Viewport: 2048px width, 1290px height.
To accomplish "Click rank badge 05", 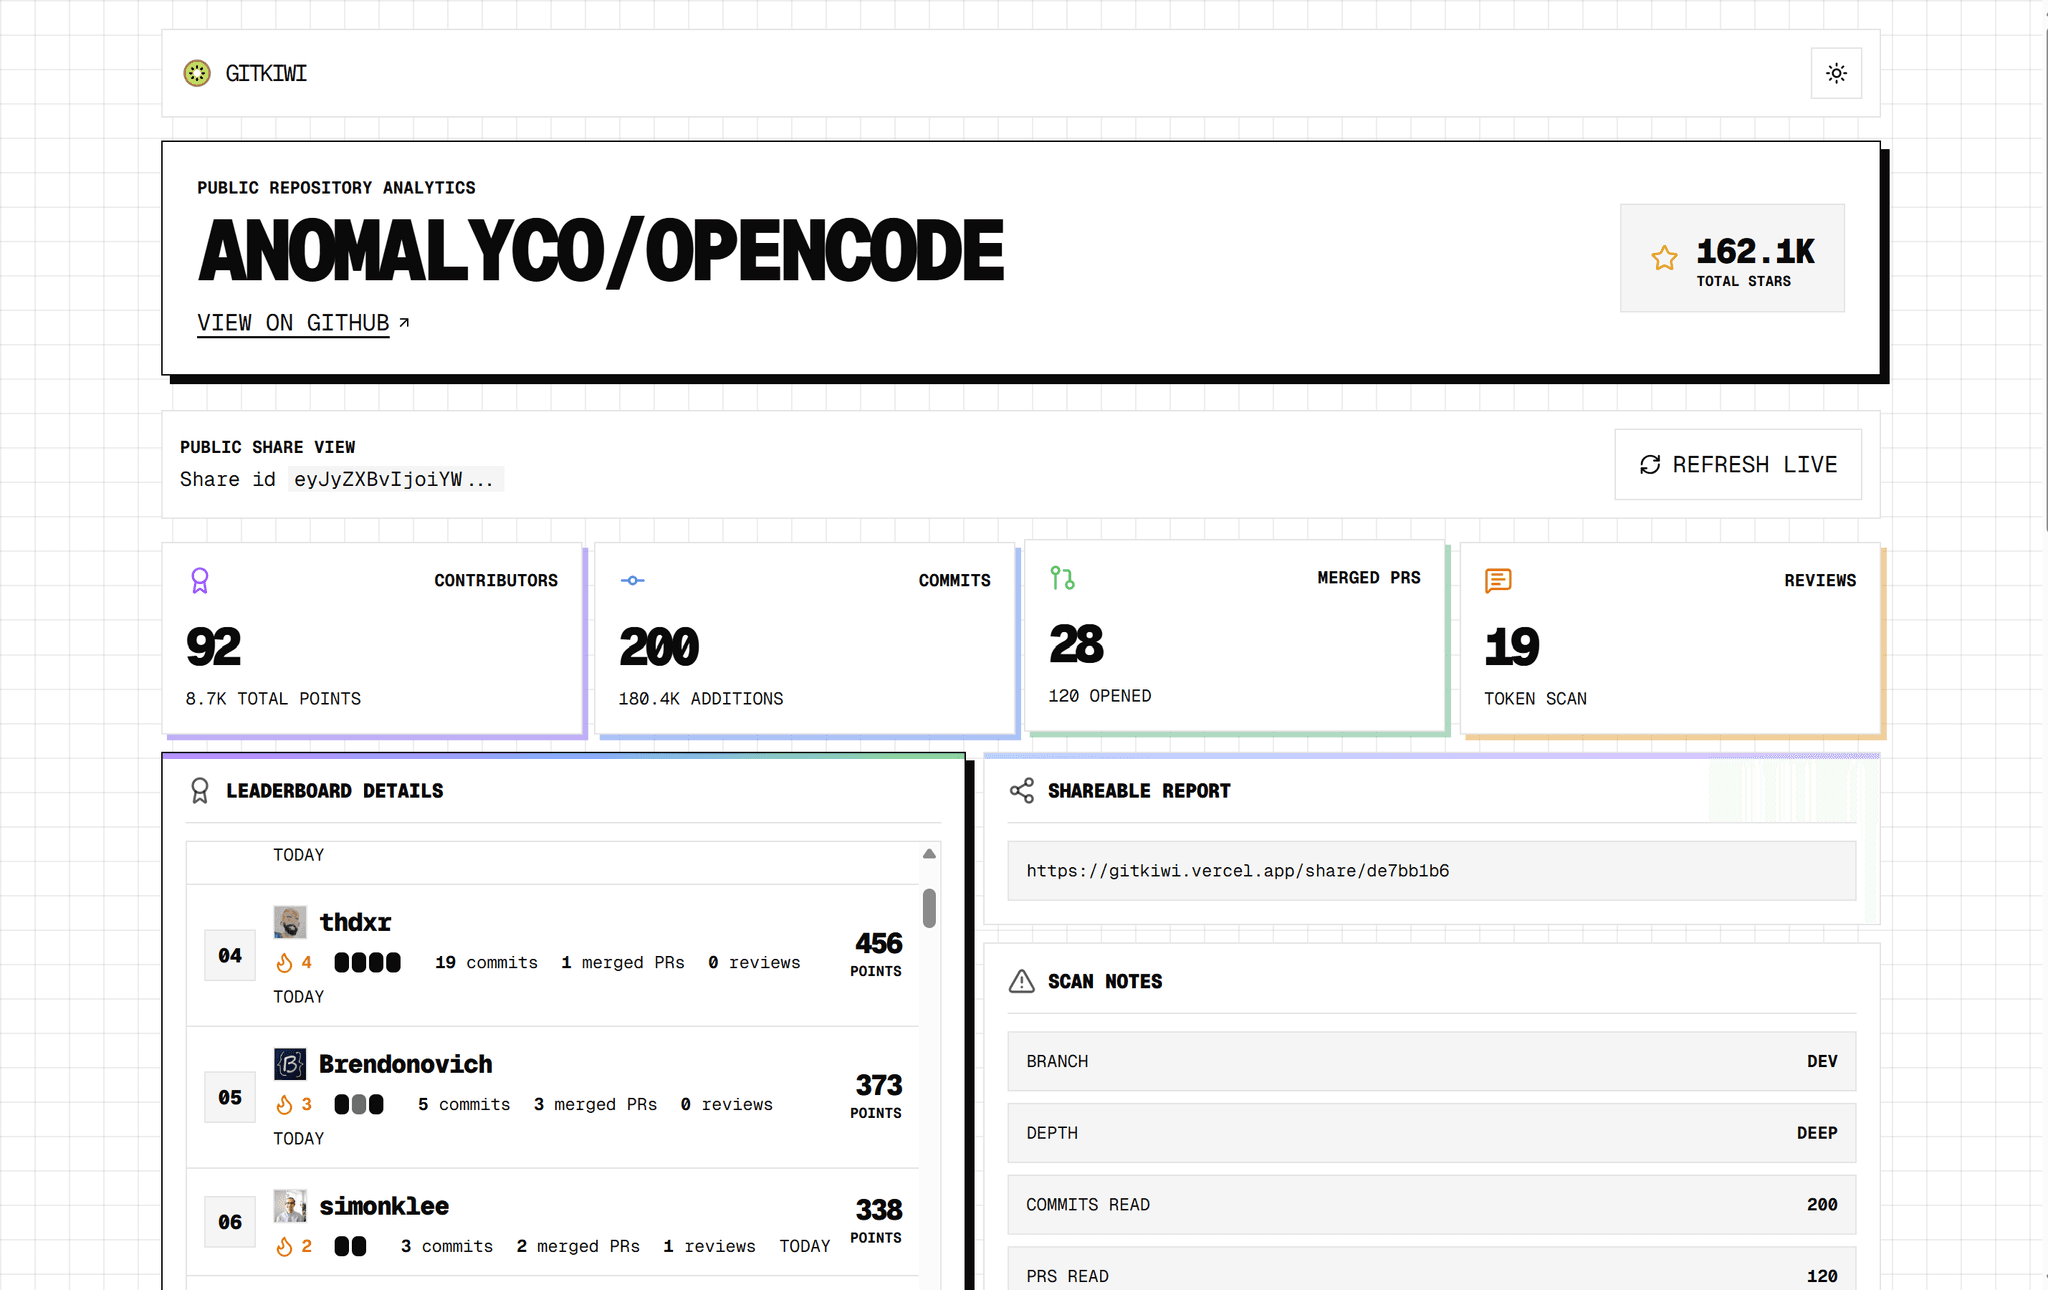I will click(x=230, y=1097).
